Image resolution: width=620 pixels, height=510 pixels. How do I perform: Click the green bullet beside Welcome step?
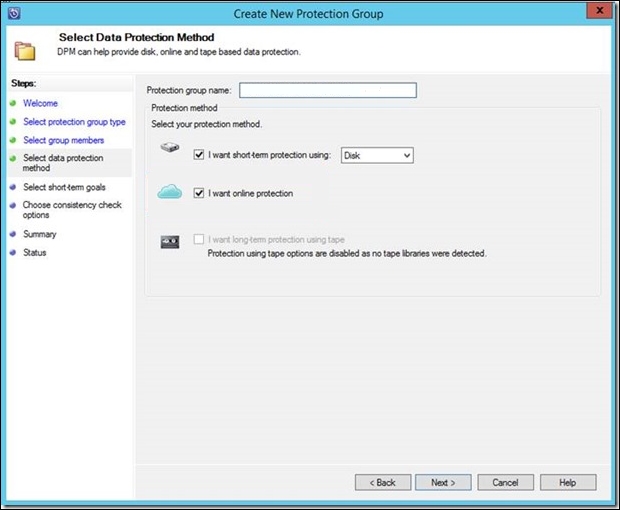pos(12,103)
